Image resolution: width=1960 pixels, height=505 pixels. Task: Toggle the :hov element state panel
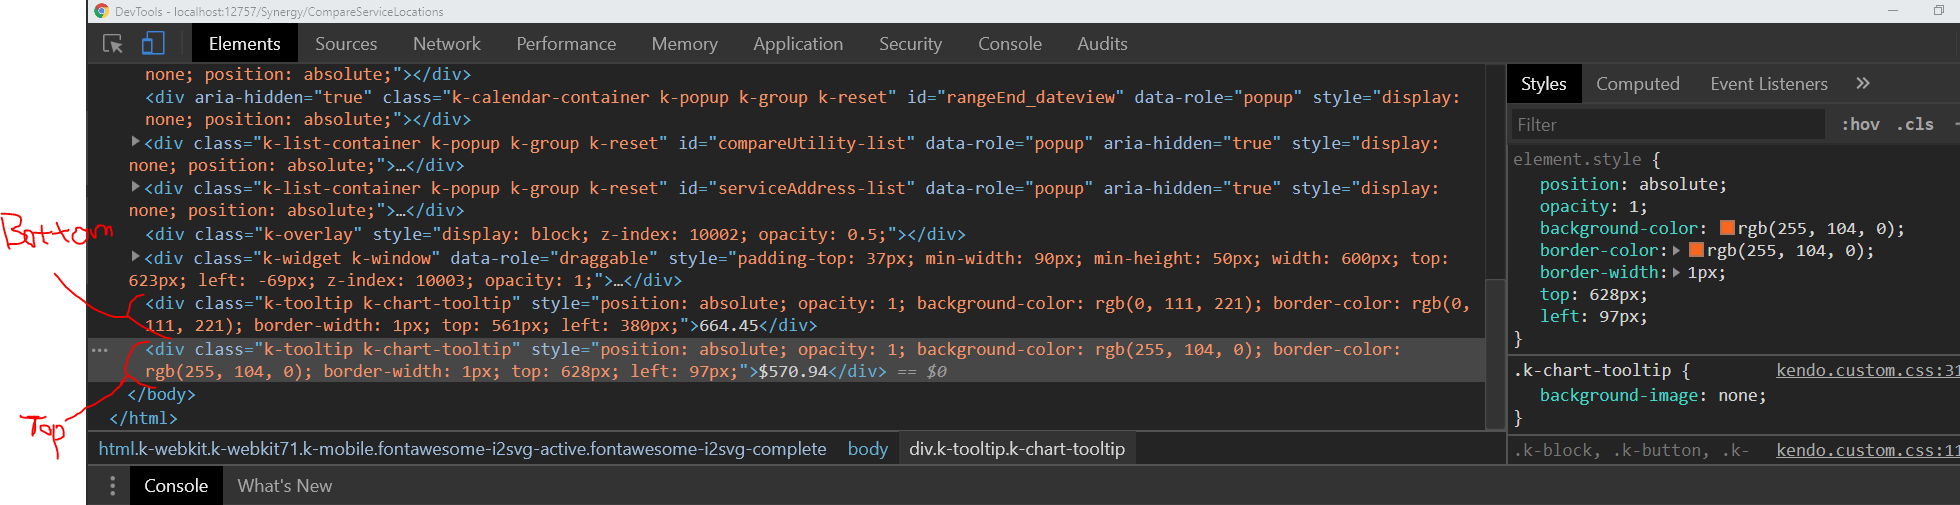[x=1860, y=125]
